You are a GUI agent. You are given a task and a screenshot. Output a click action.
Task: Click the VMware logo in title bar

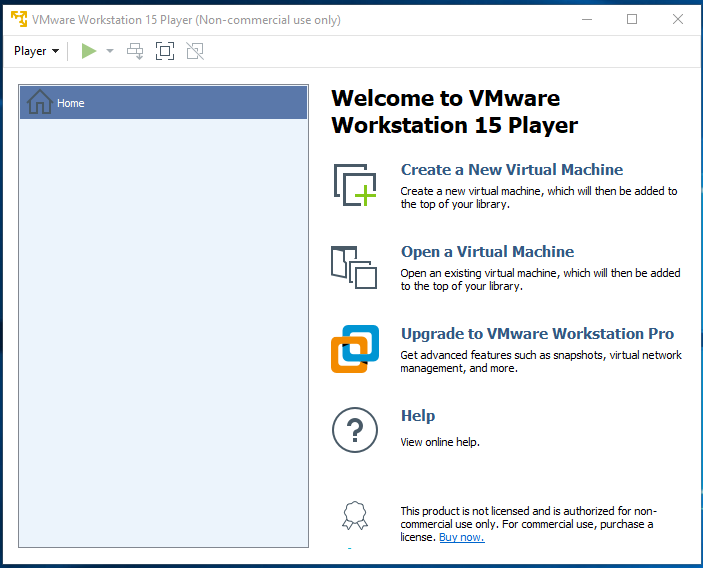(19, 19)
